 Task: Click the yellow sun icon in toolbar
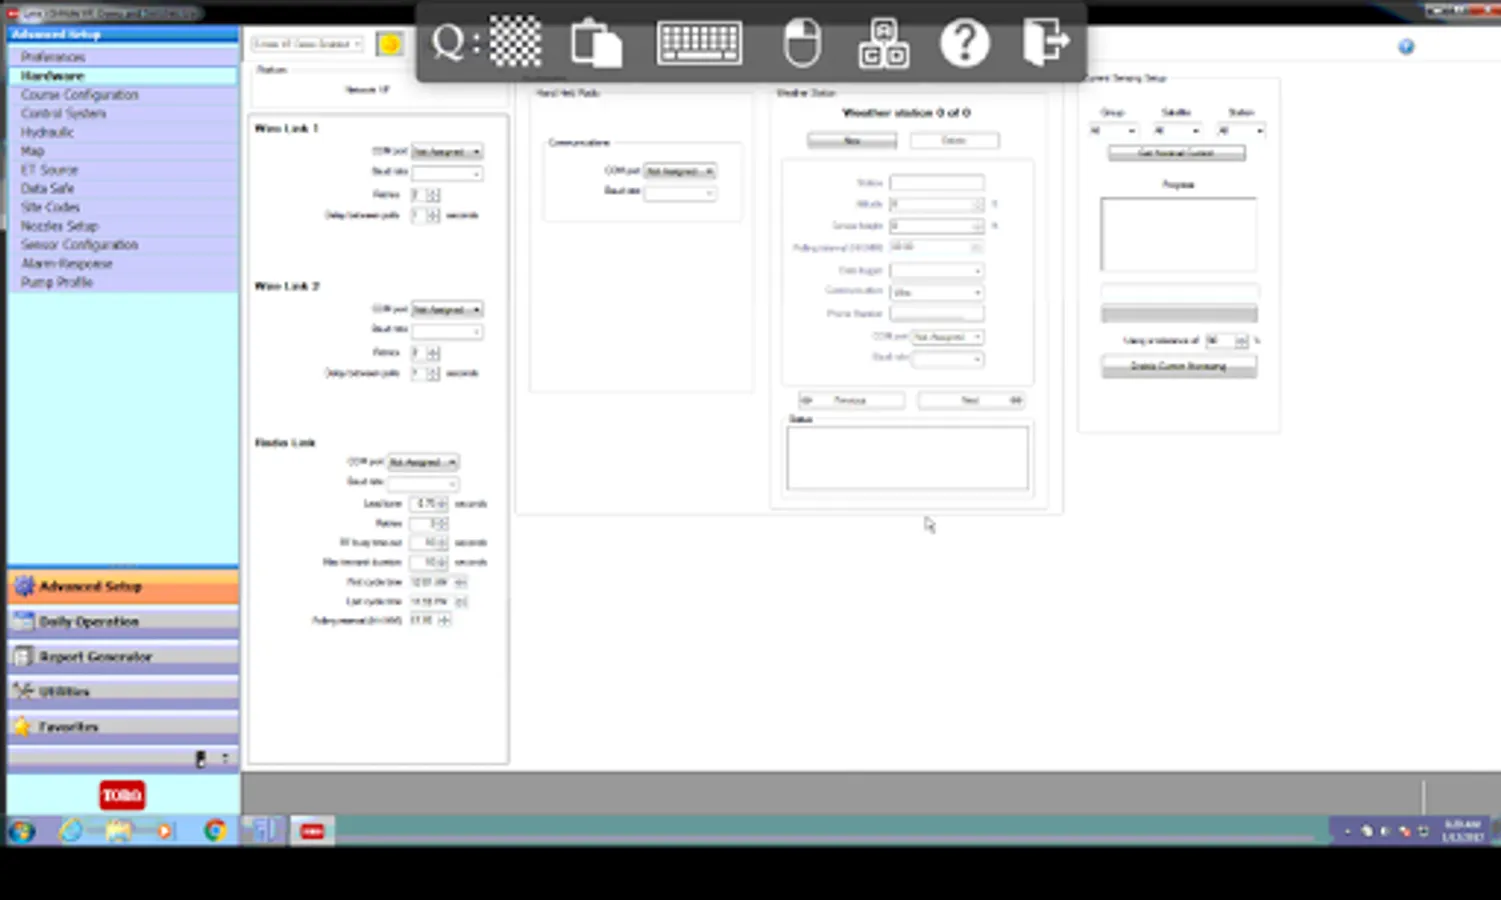click(390, 44)
